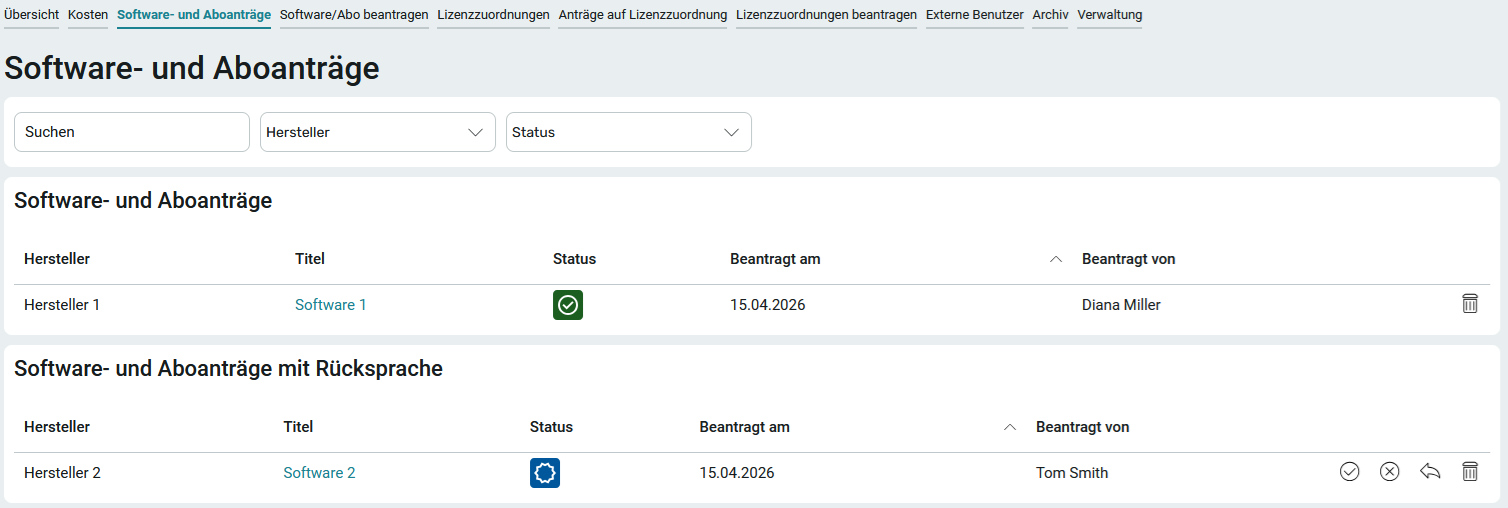Delete the Software 1 request via trash icon
This screenshot has height=508, width=1508.
coord(1469,304)
